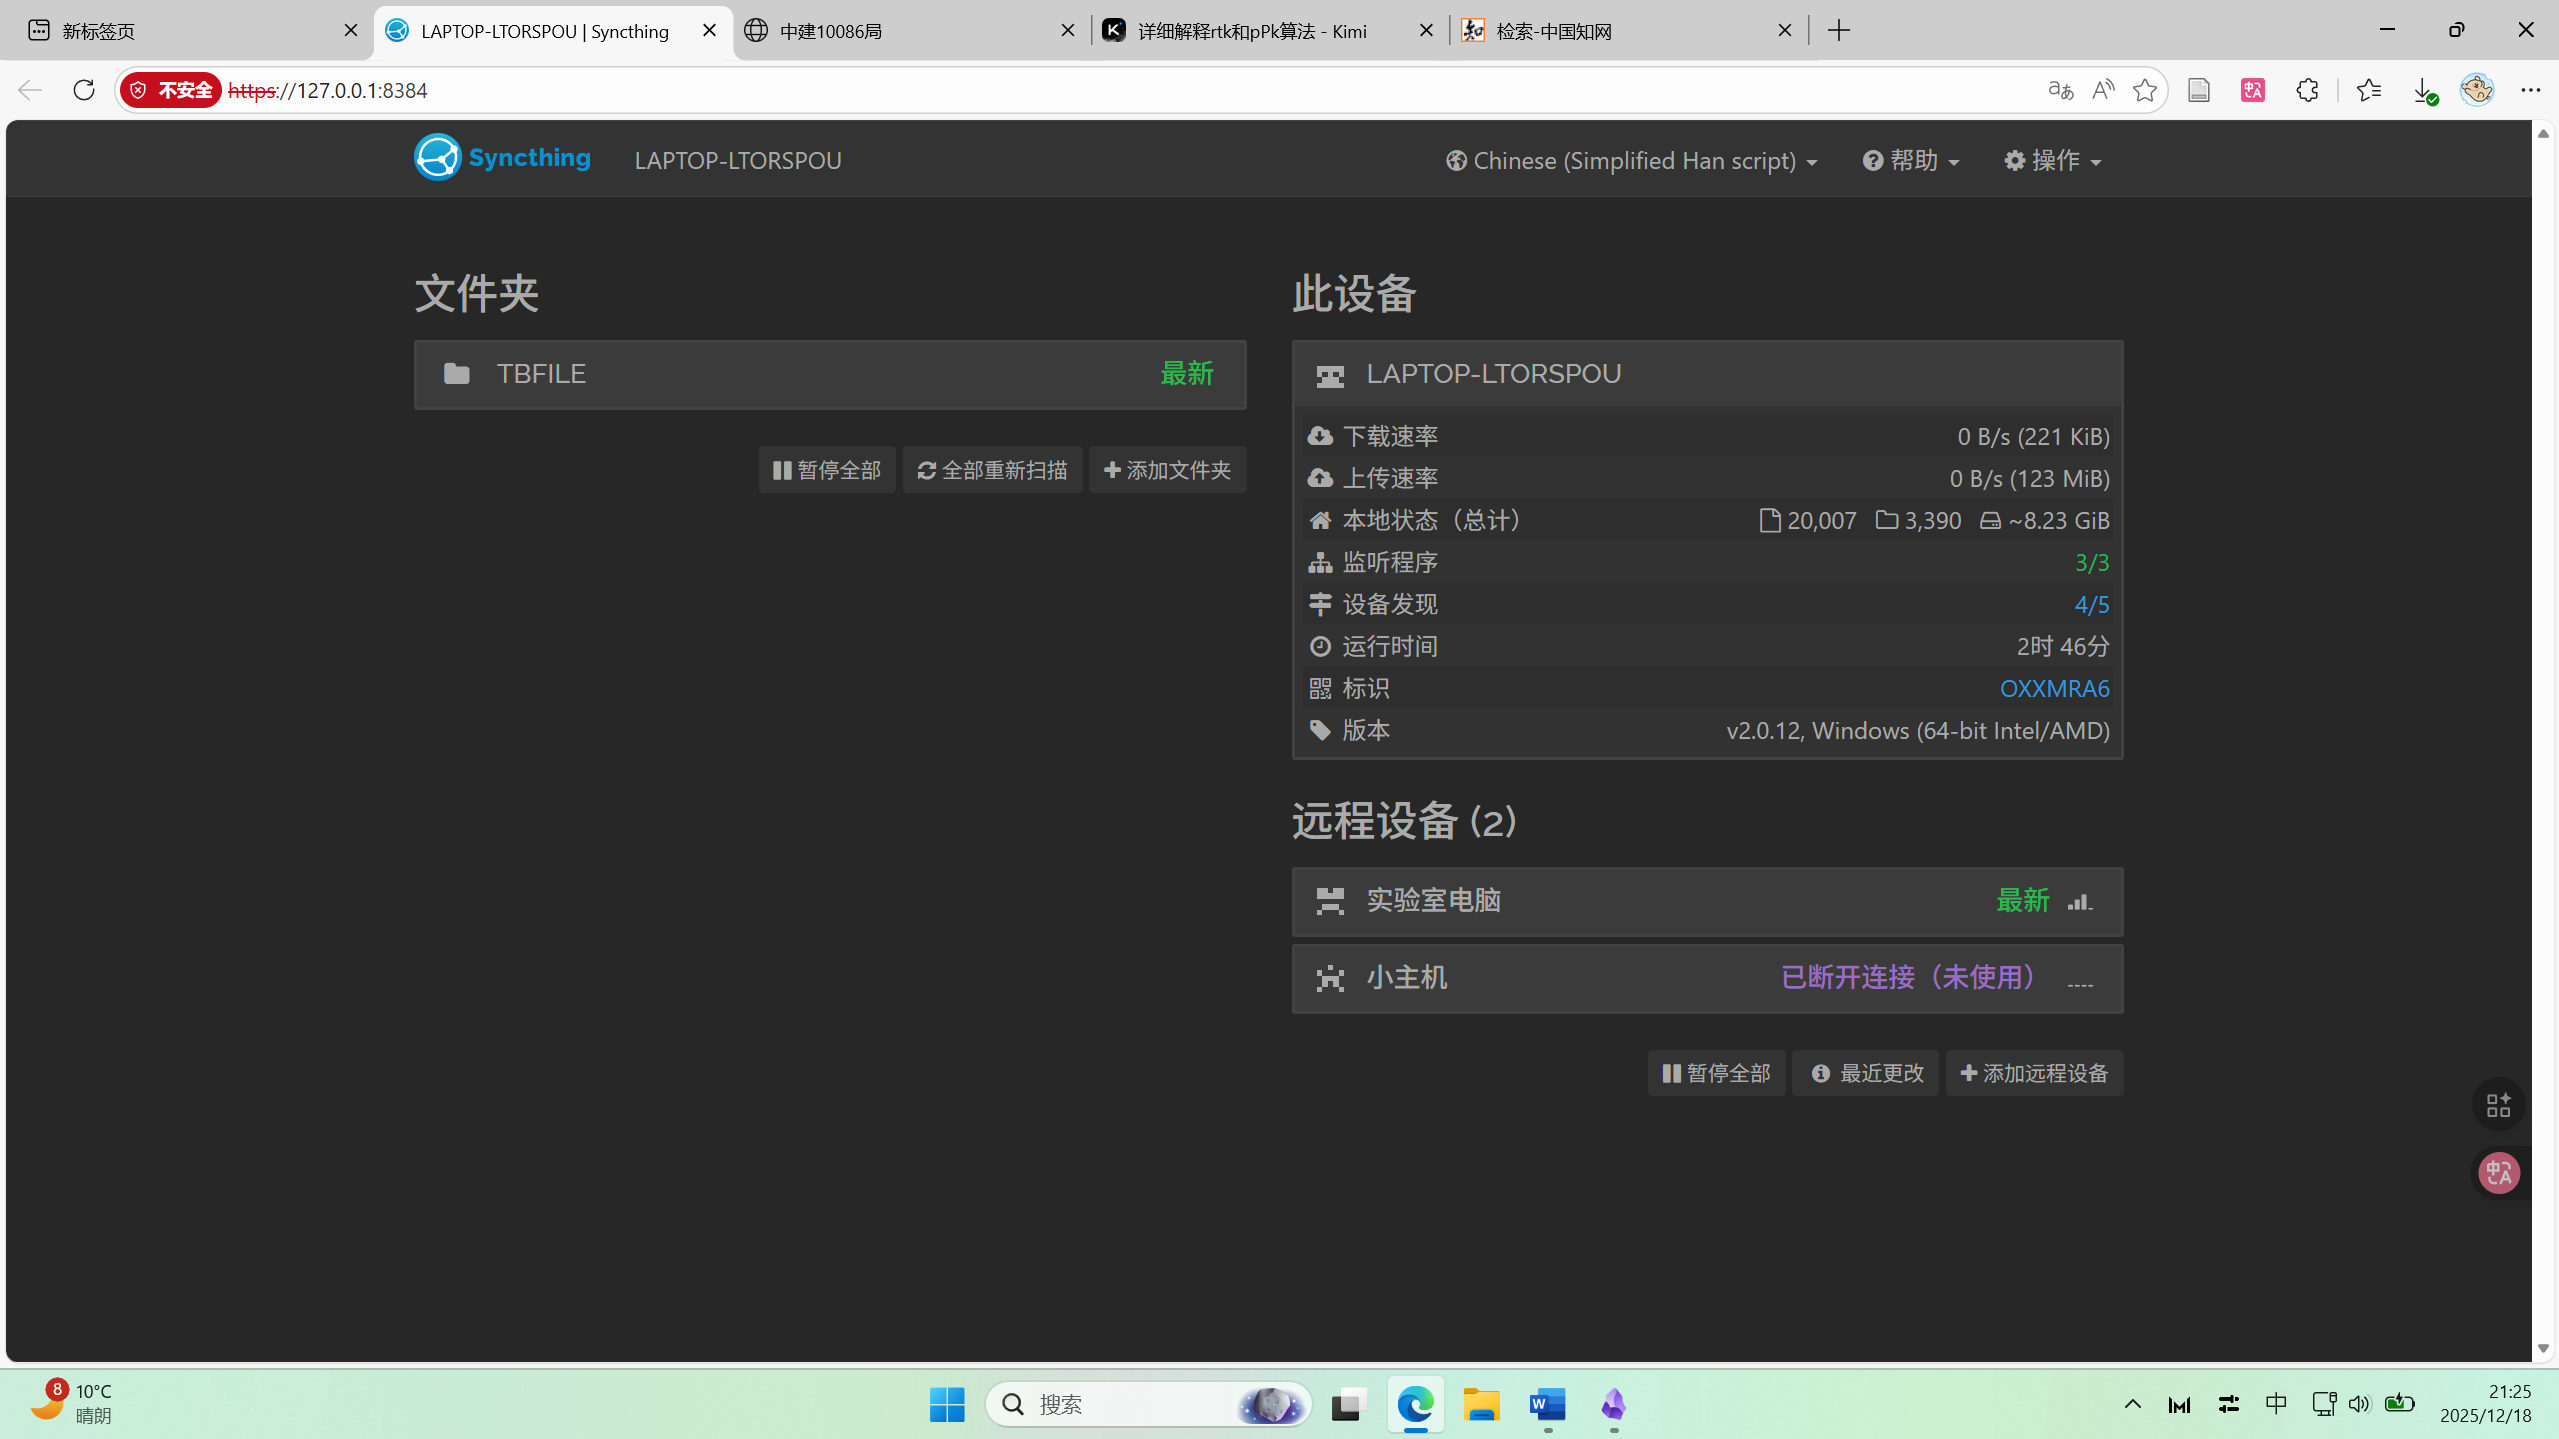This screenshot has width=2559, height=1439.
Task: Expand the TBFILE folder panel
Action: tap(830, 374)
